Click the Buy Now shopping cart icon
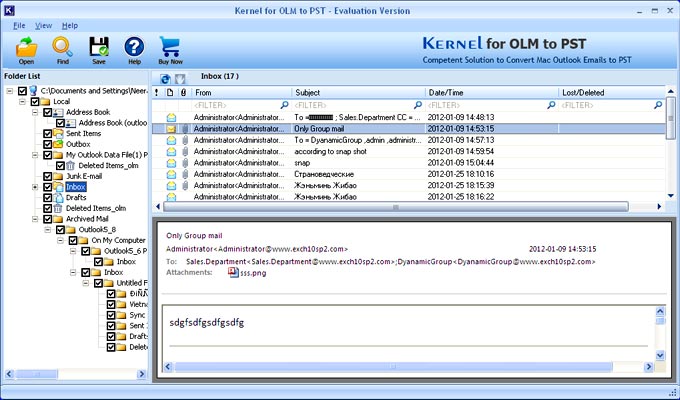Image resolution: width=680 pixels, height=400 pixels. point(170,47)
